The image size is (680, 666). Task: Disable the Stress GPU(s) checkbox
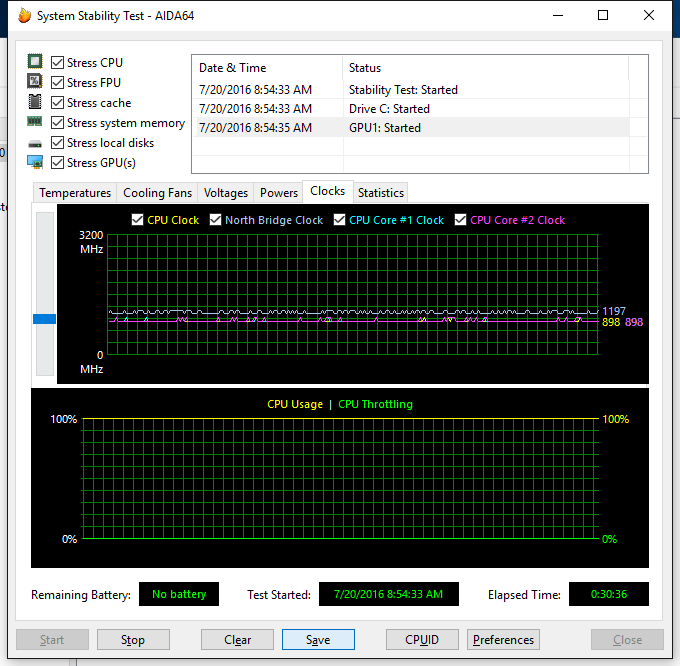click(57, 163)
